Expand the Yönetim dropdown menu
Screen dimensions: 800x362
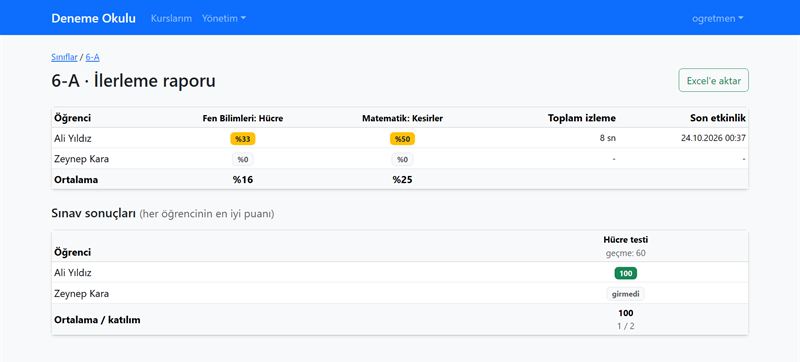tap(224, 18)
